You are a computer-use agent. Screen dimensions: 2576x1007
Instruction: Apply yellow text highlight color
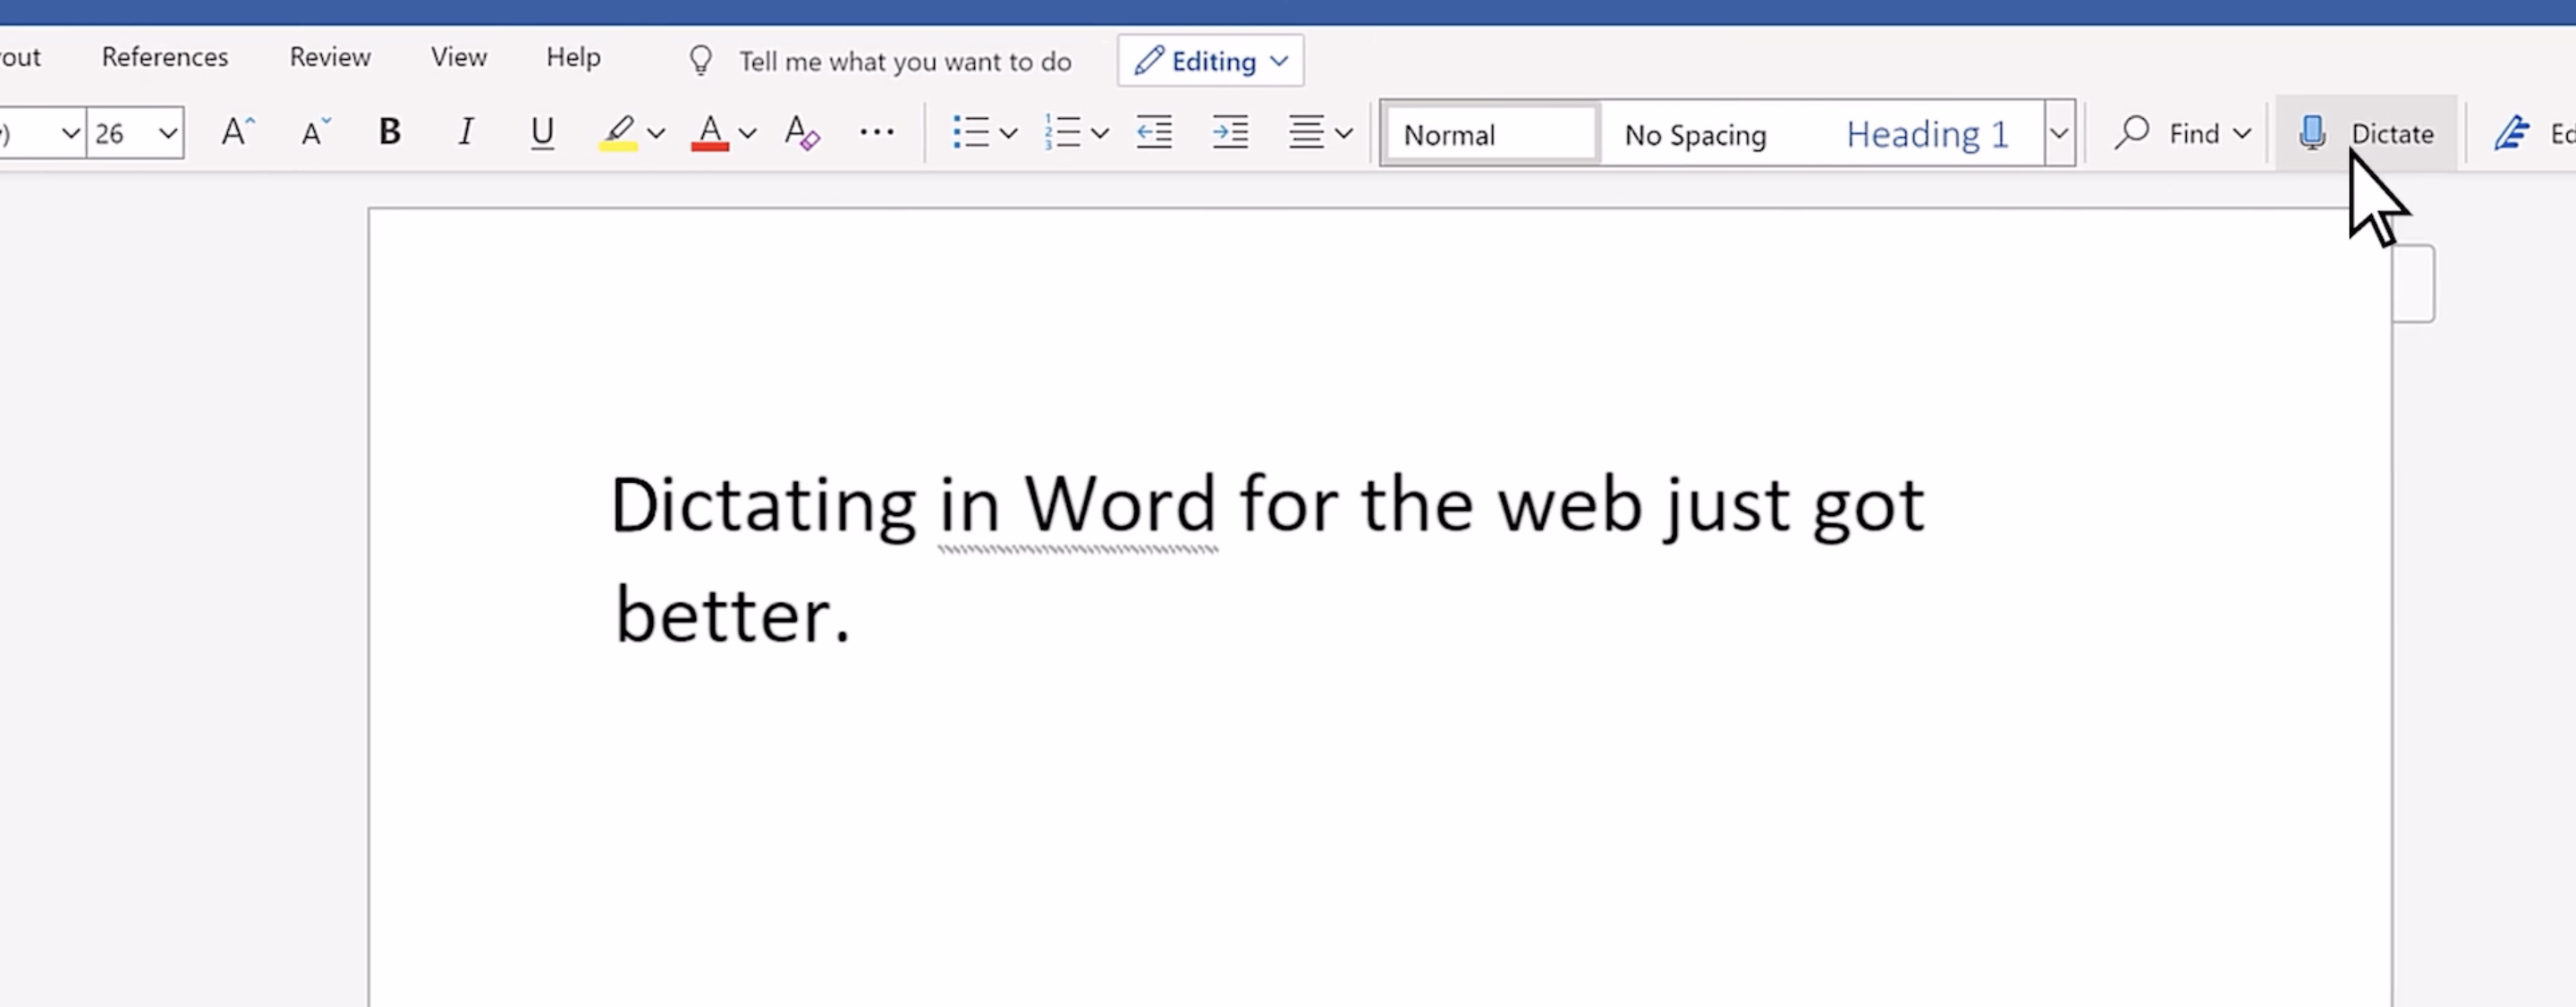pyautogui.click(x=618, y=132)
